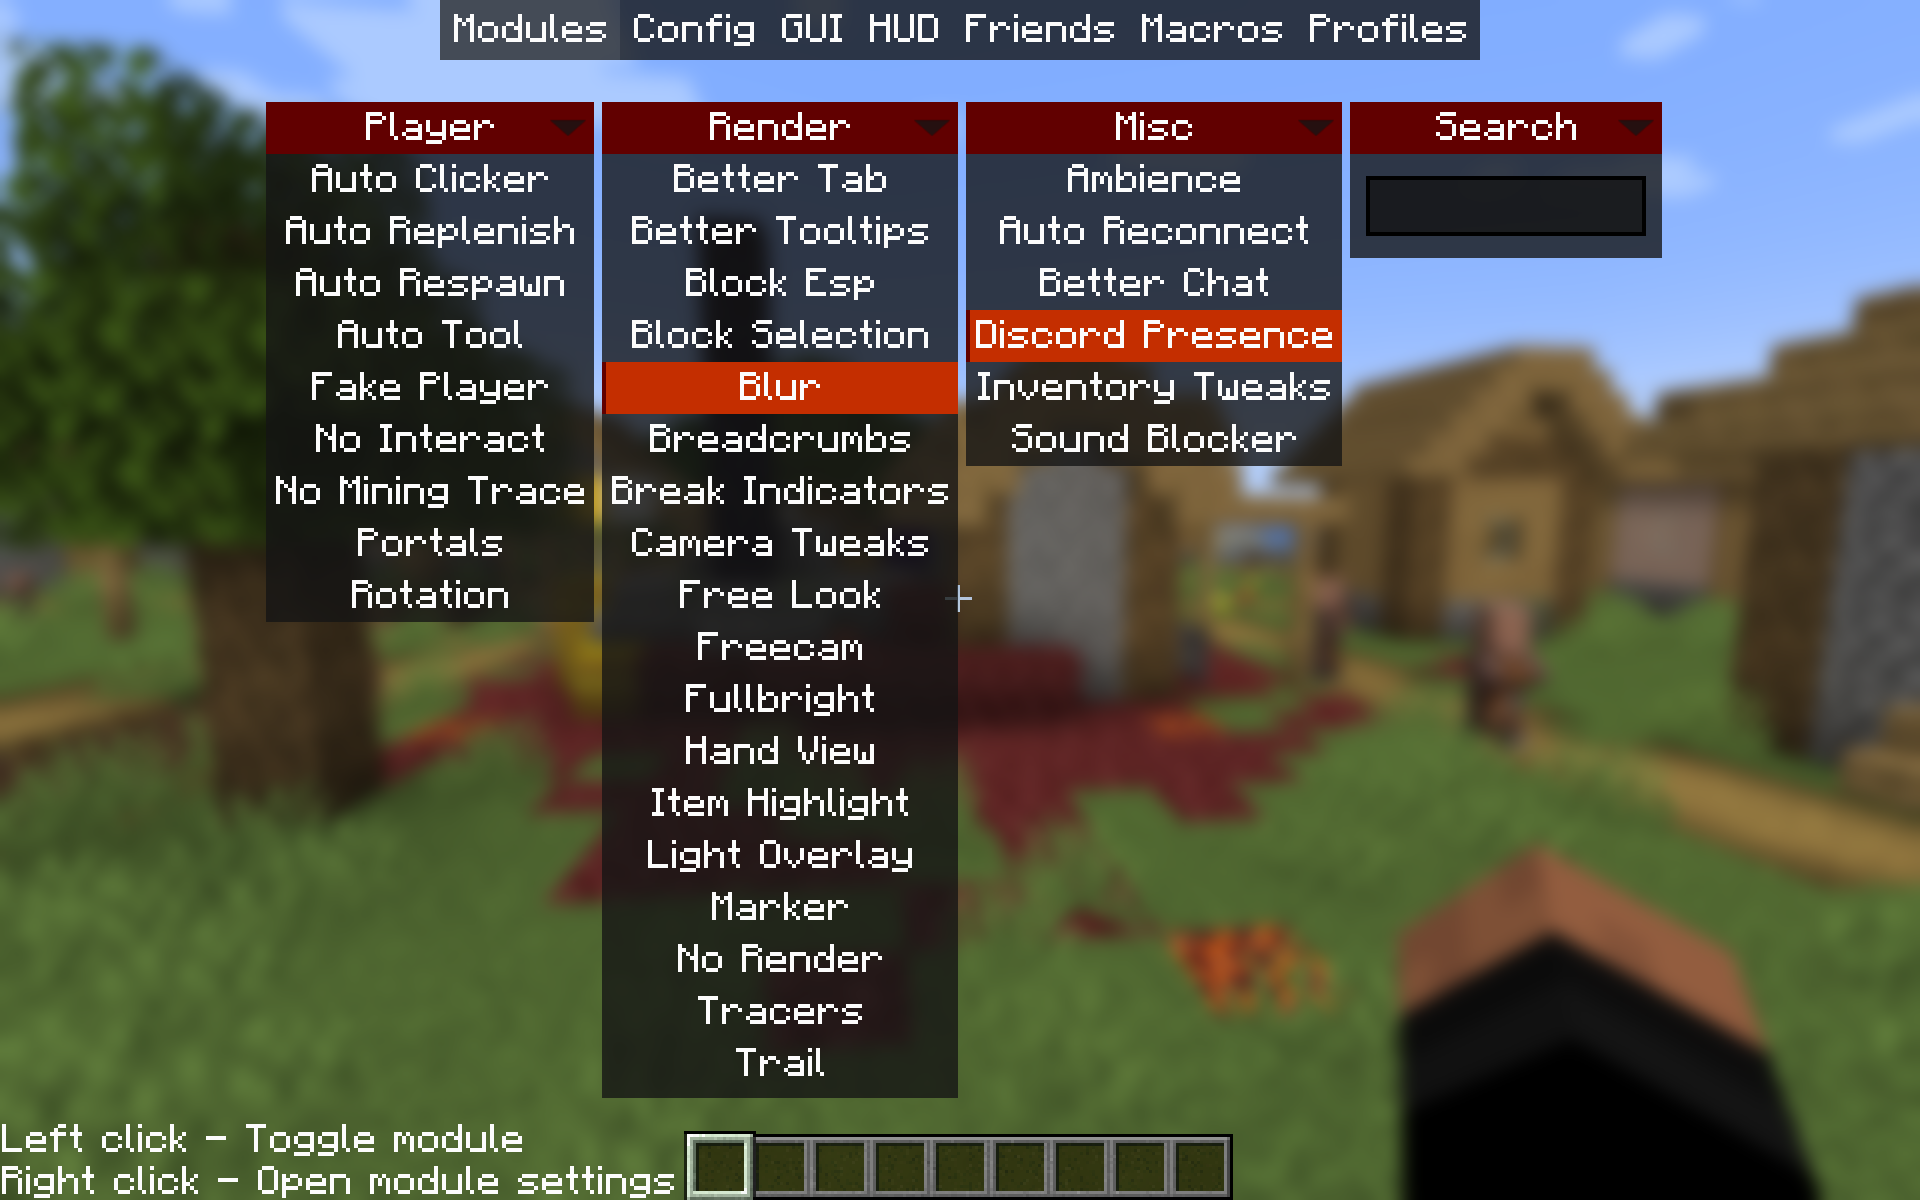Select the Sound Blocker module
This screenshot has width=1920, height=1200.
tap(1151, 437)
